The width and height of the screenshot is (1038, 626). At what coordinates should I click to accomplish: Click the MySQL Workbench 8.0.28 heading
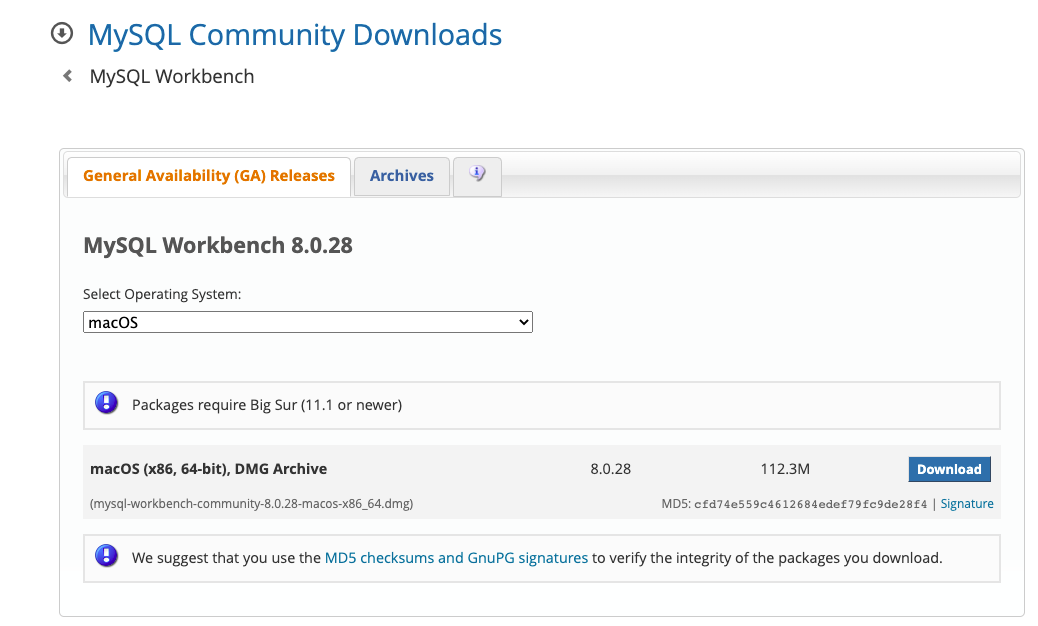point(218,246)
